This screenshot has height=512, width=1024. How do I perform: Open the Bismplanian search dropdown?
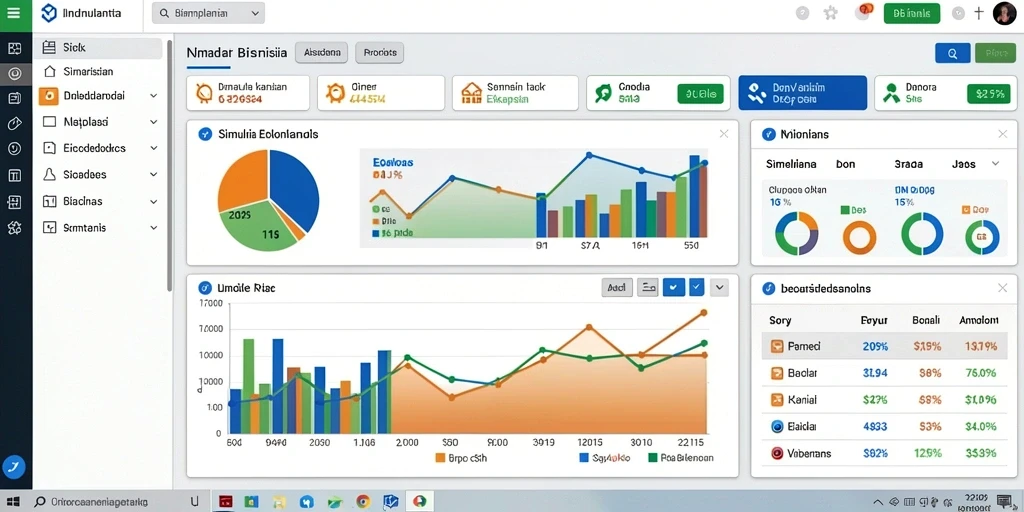208,13
